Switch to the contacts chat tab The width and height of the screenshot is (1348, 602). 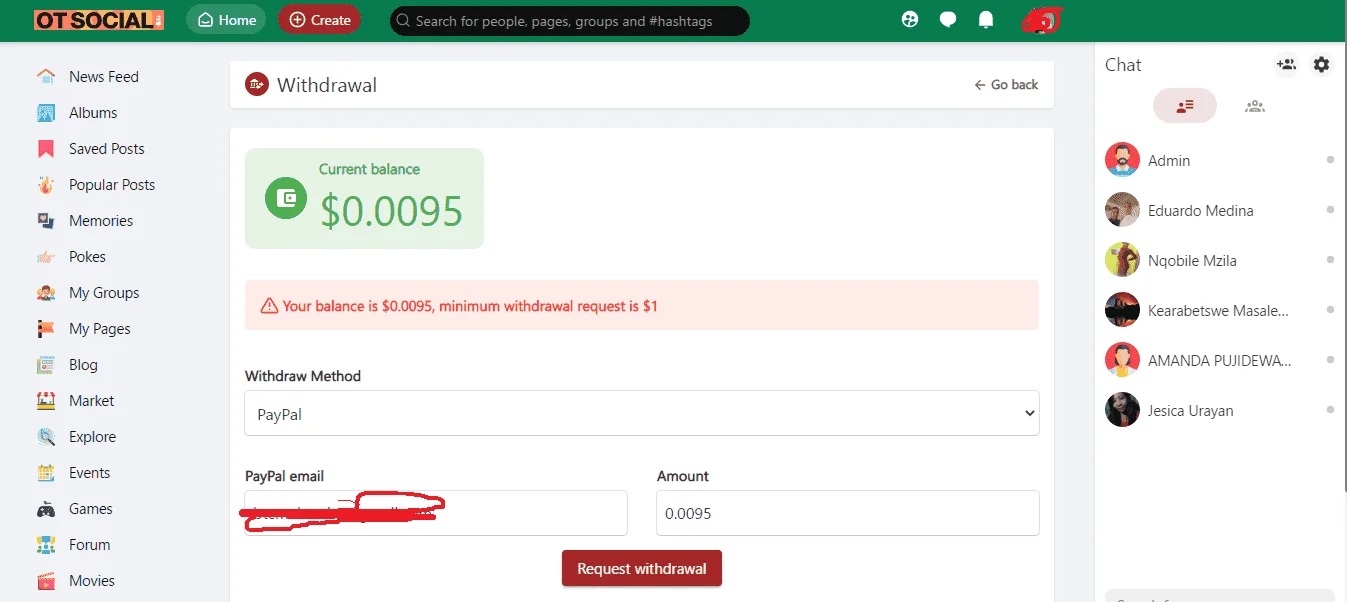point(1185,106)
